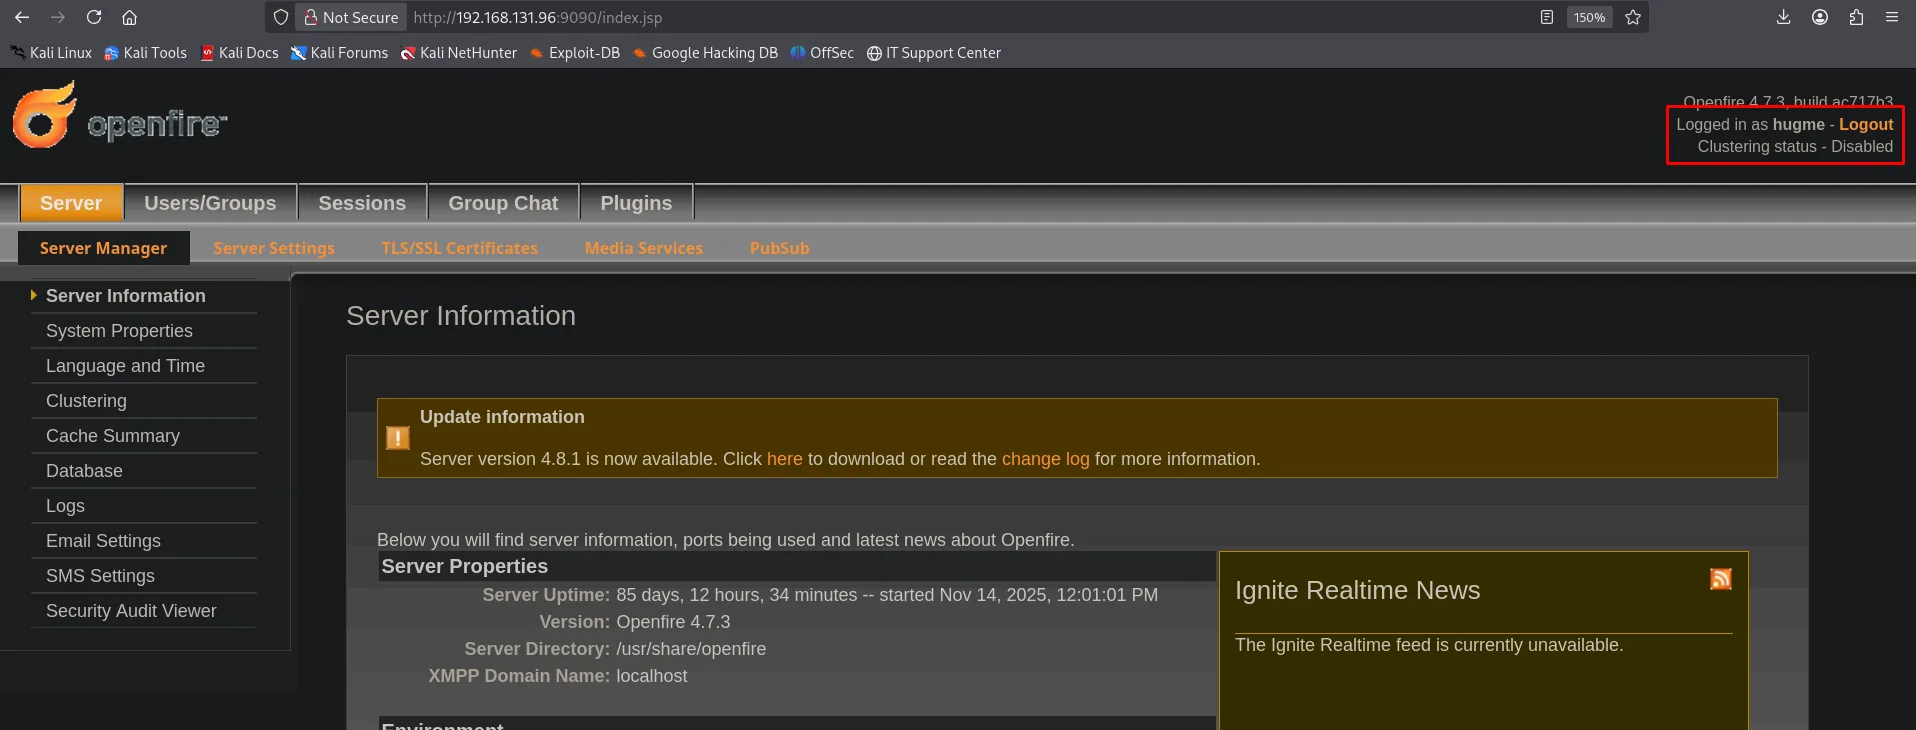Screen dimensions: 1916x730
Task: Click the browser back arrow
Action: 22,17
